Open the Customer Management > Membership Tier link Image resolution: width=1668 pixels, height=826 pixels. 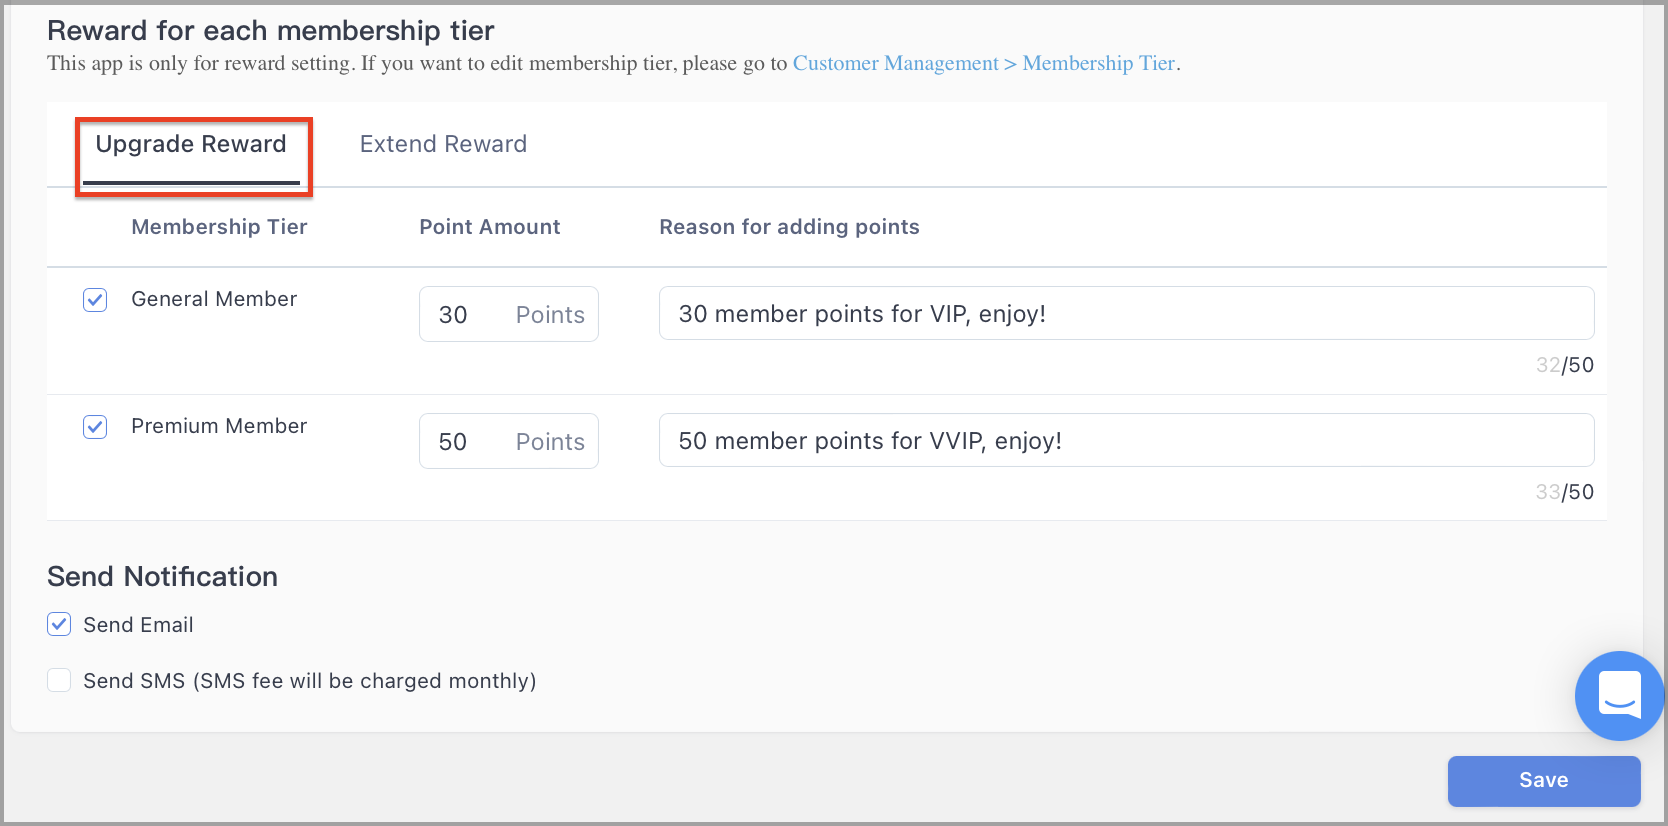coord(983,63)
